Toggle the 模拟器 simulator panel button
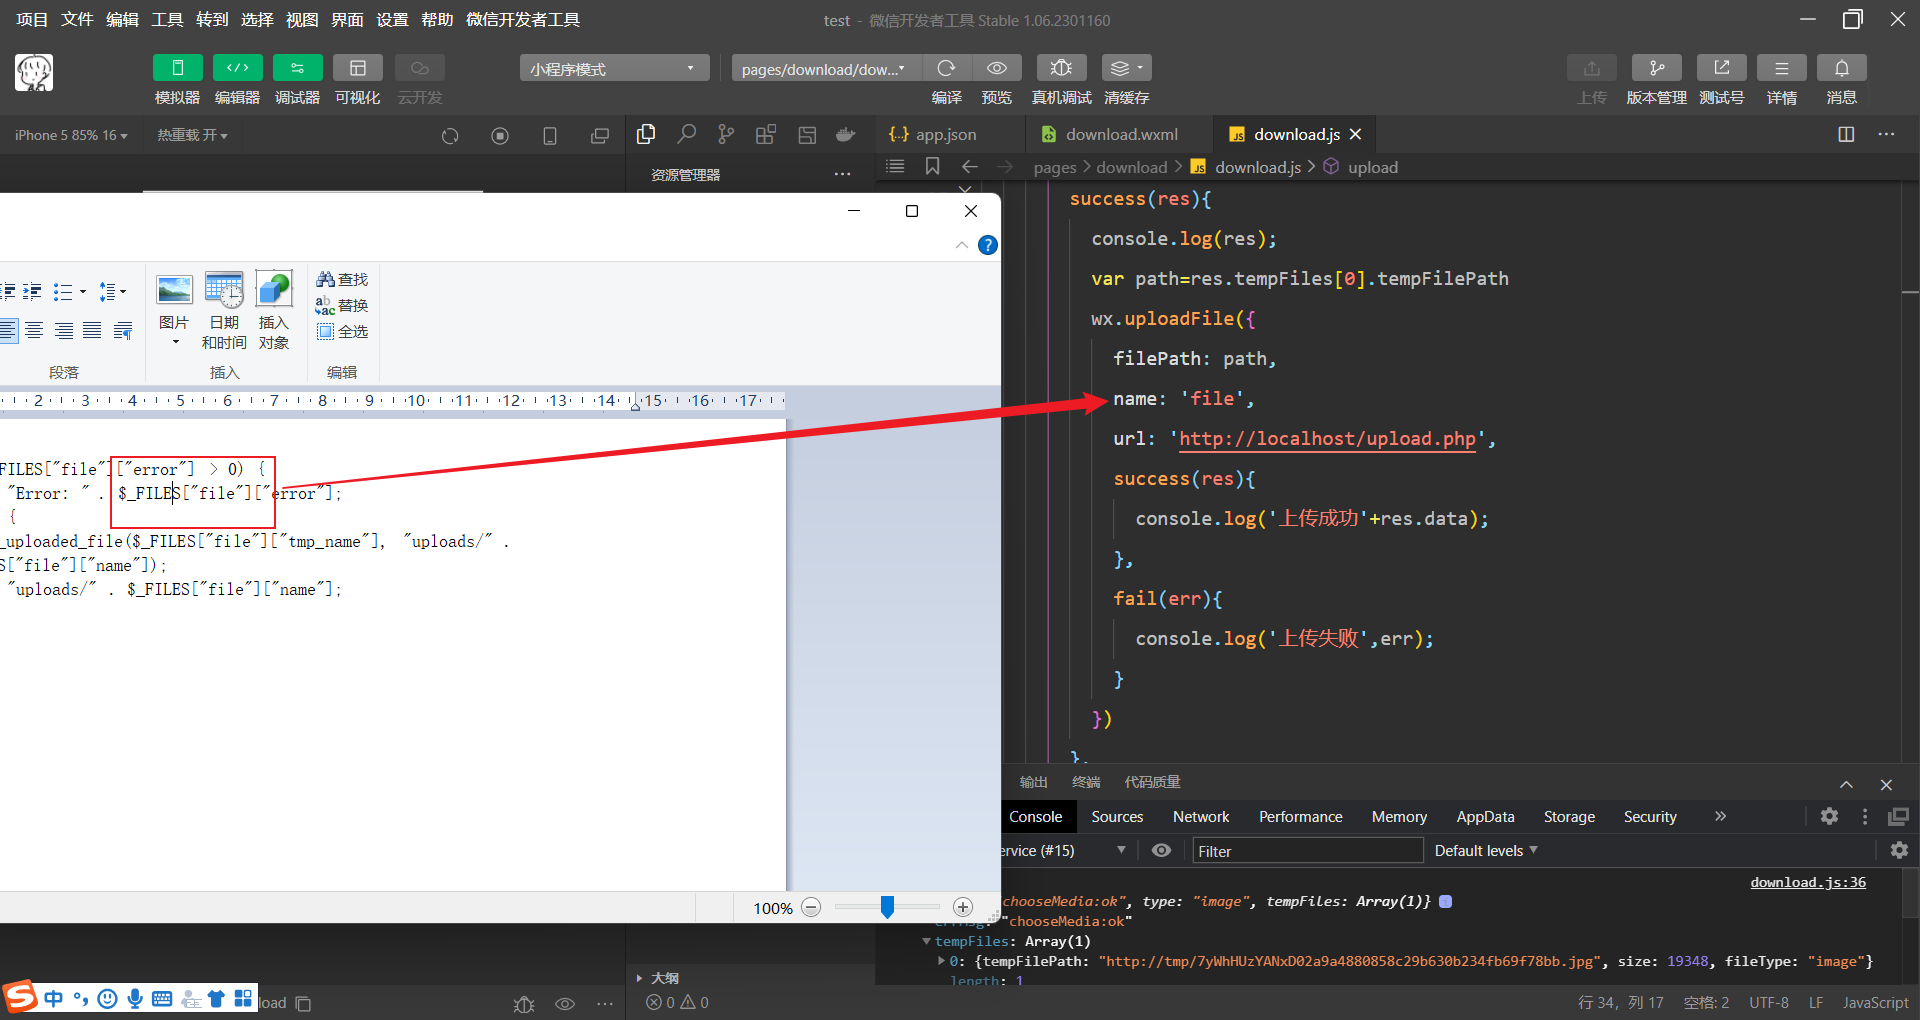 (x=178, y=68)
